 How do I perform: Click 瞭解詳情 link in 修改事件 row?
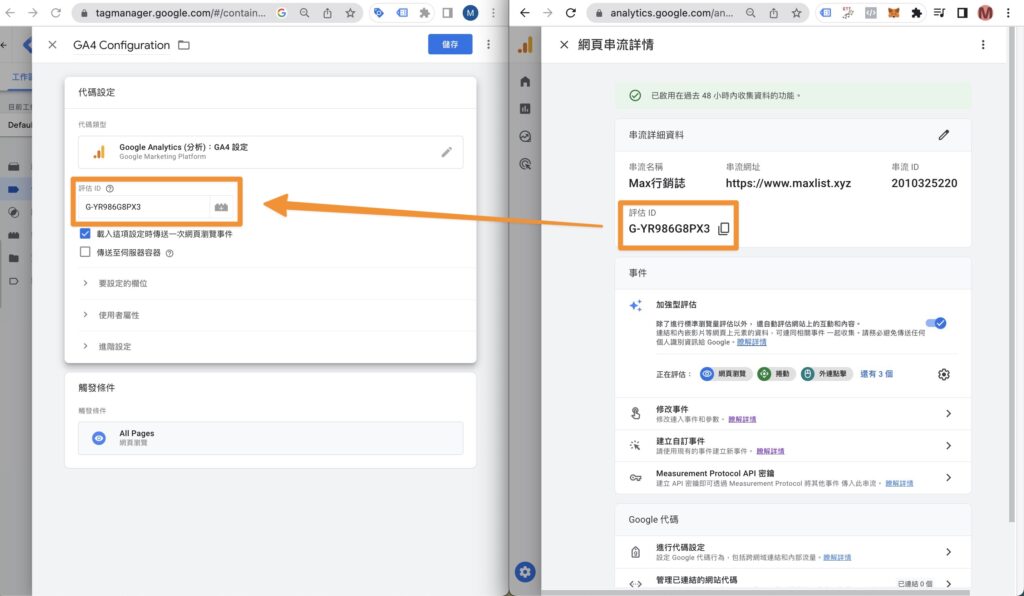[x=742, y=419]
